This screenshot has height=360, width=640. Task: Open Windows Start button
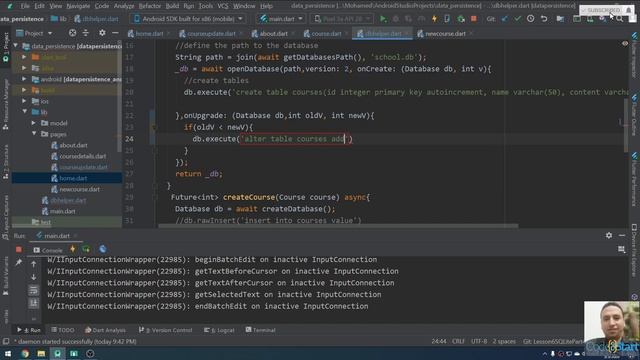tap(7, 353)
